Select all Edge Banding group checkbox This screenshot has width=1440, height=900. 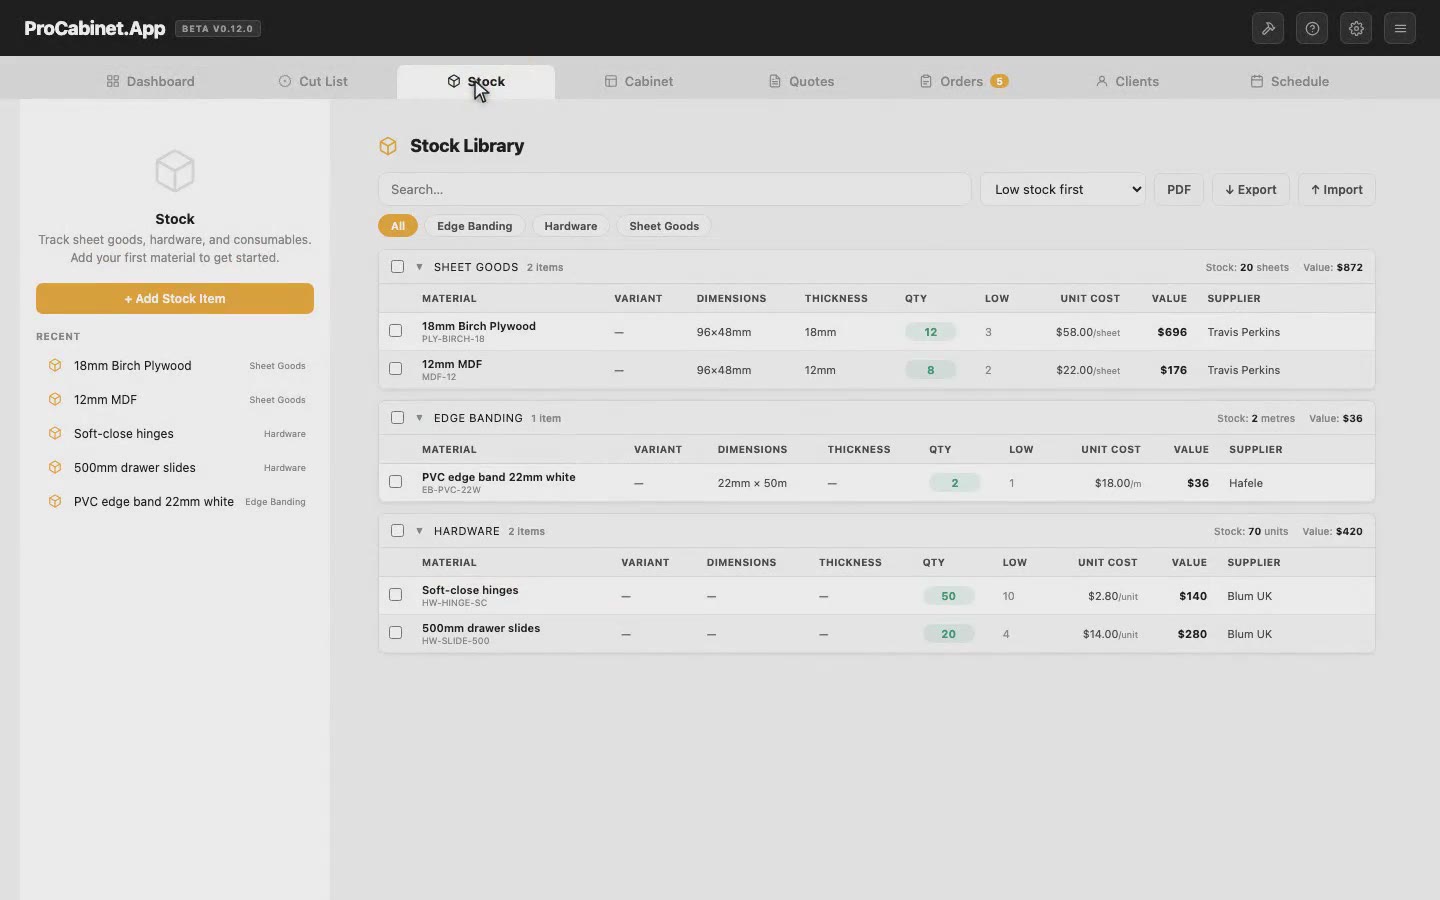(397, 418)
